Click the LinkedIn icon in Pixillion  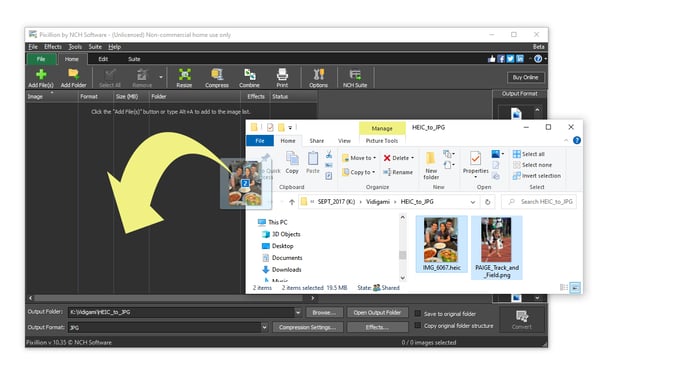point(520,59)
